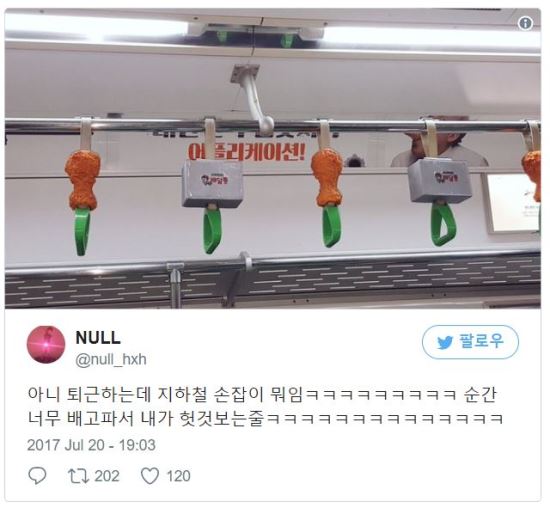Click the reply speech bubble icon
Viewport: 550px width, 507px height.
[x=37, y=476]
